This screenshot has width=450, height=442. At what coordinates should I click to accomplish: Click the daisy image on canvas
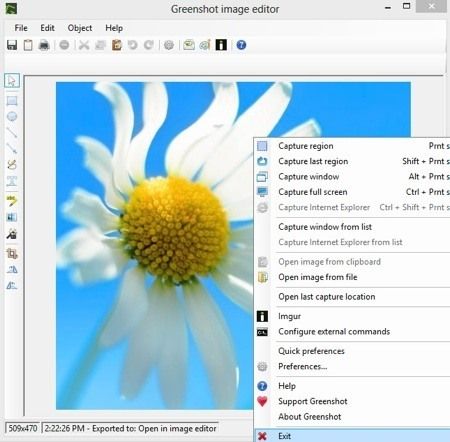tap(155, 246)
